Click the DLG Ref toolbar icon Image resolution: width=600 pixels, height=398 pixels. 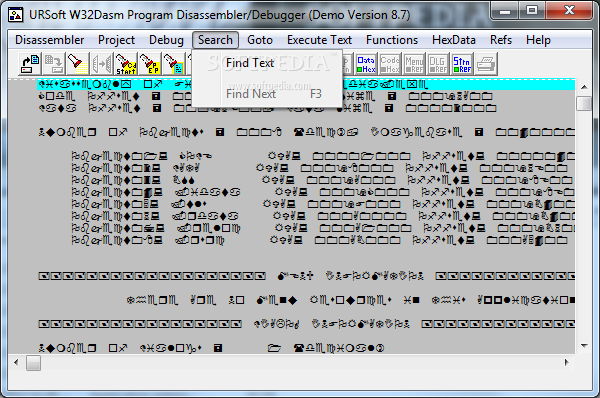pos(438,64)
